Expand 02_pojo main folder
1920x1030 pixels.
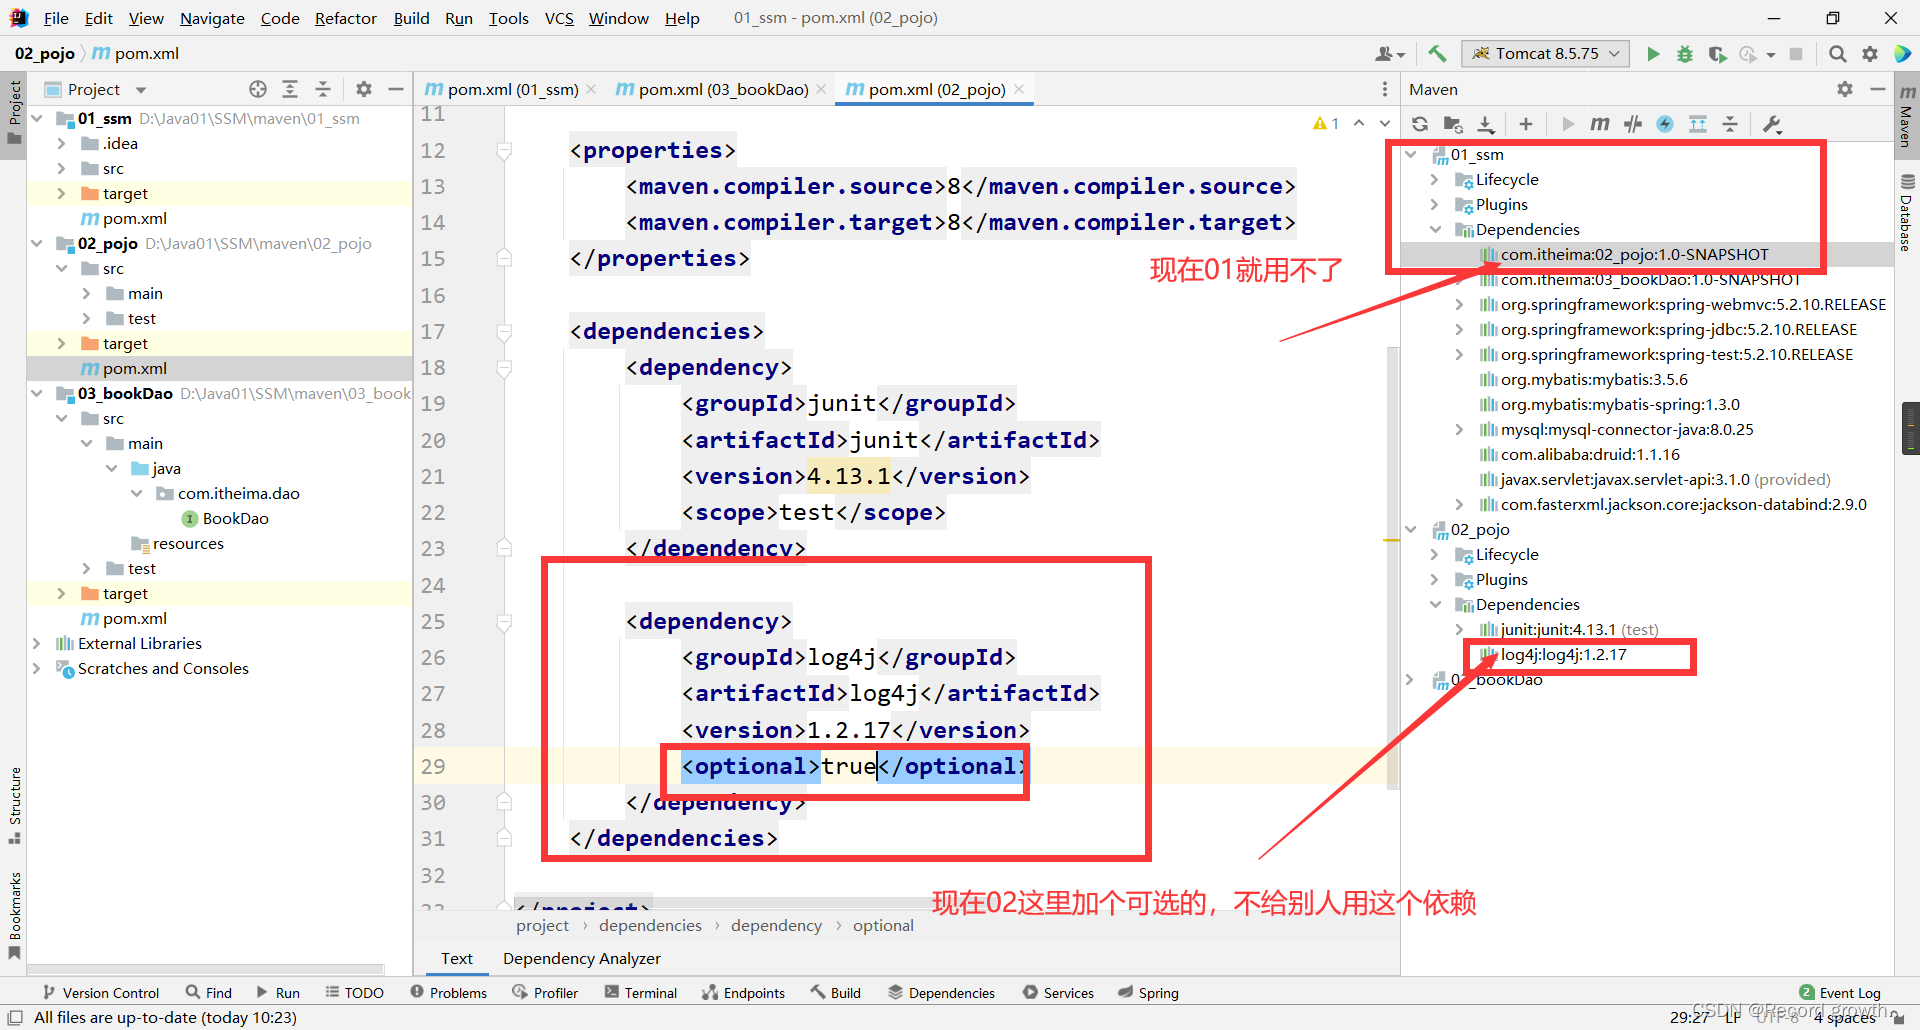click(86, 293)
